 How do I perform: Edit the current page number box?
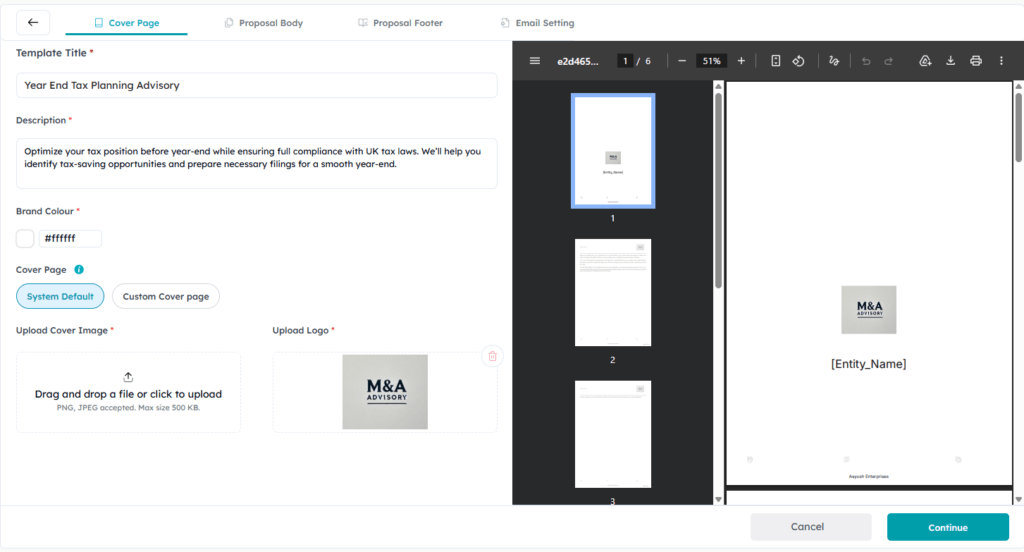coord(625,61)
